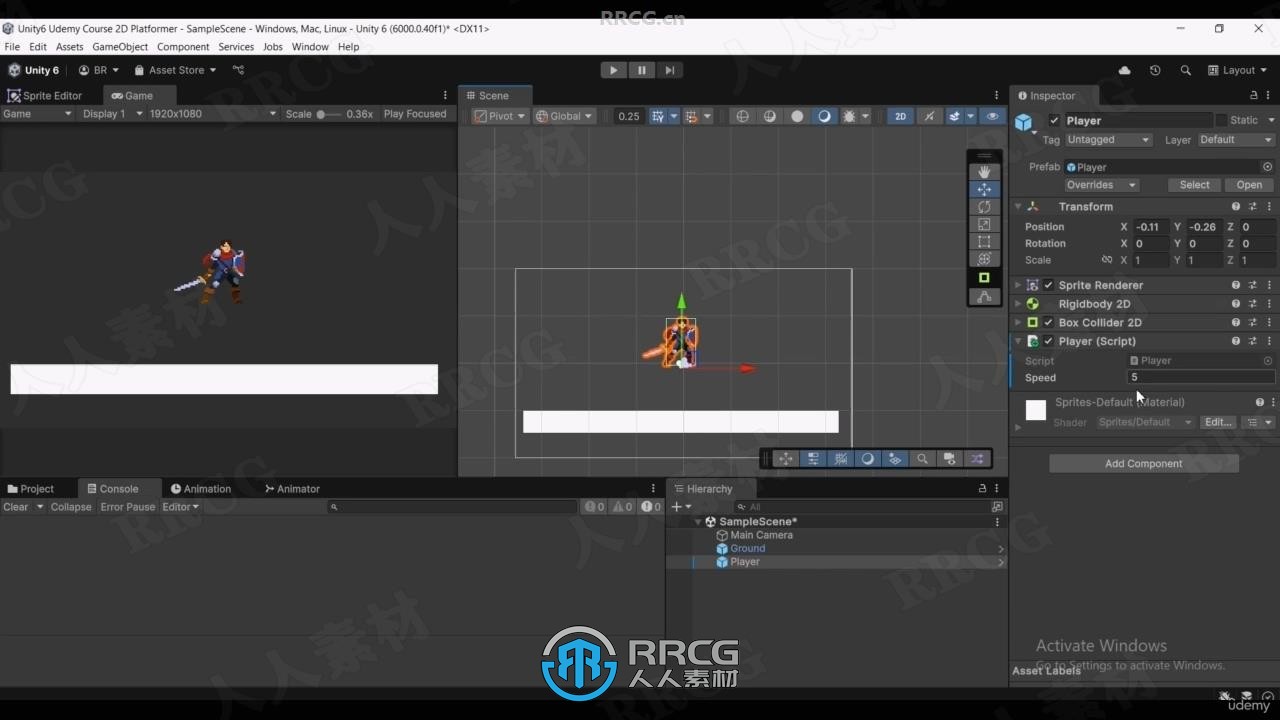Open the prefab Overrides dropdown
This screenshot has height=720, width=1280.
point(1101,185)
